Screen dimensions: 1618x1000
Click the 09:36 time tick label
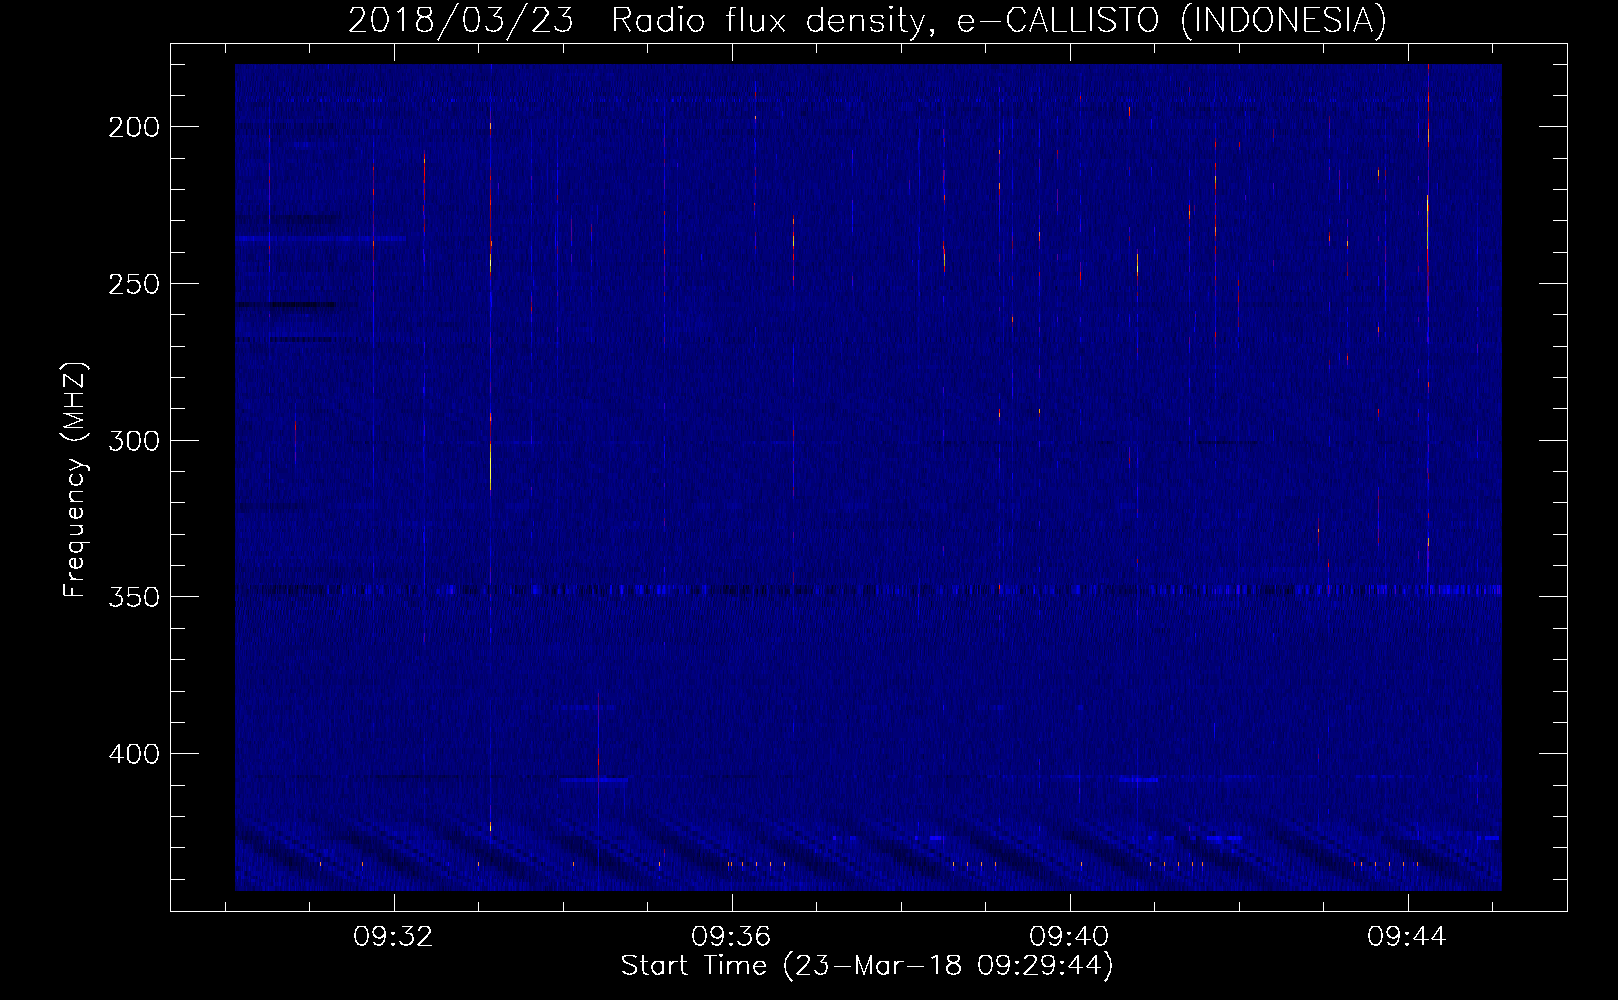click(731, 937)
